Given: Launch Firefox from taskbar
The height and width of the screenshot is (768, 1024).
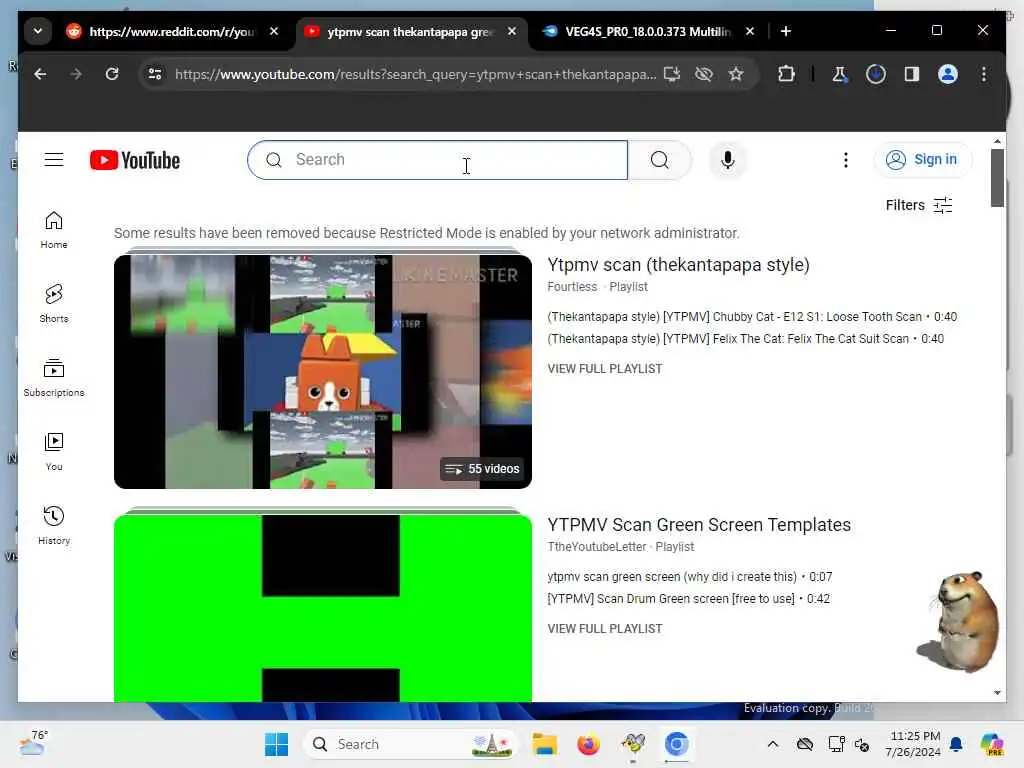Looking at the screenshot, I should coord(588,744).
